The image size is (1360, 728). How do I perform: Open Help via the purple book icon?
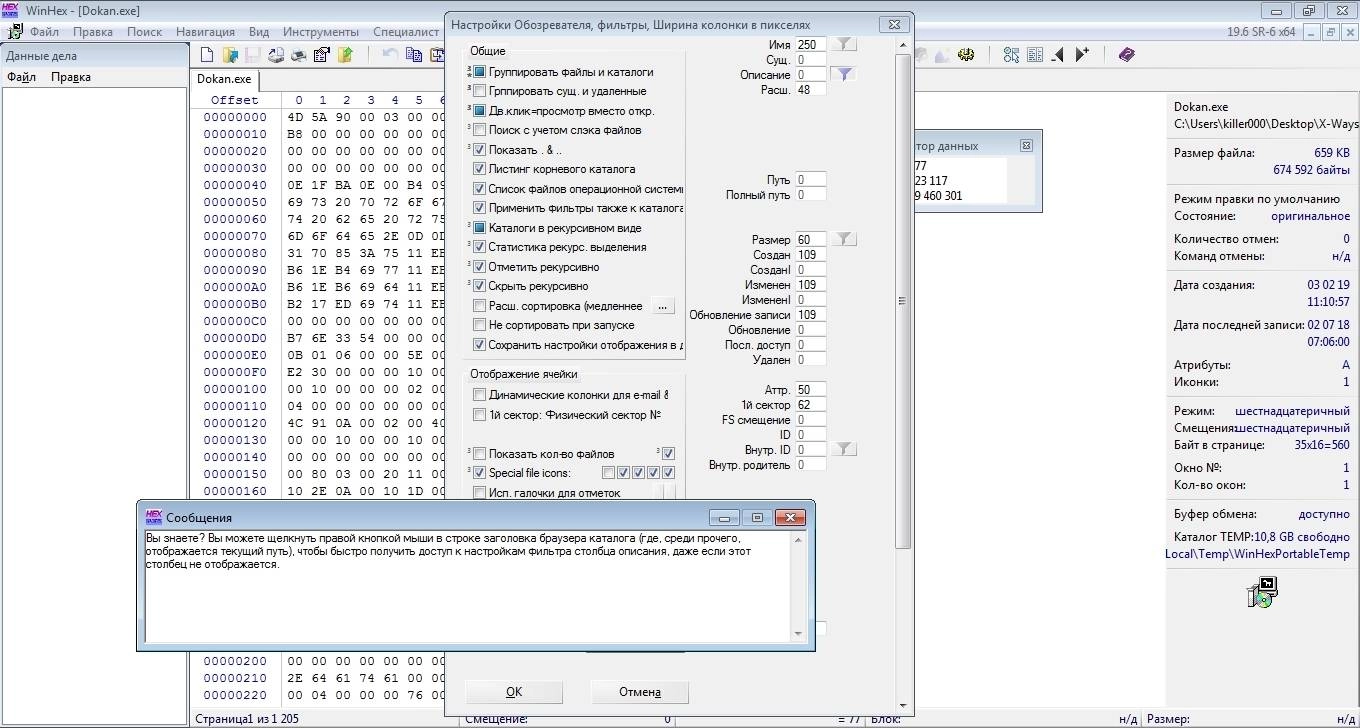pos(1127,55)
